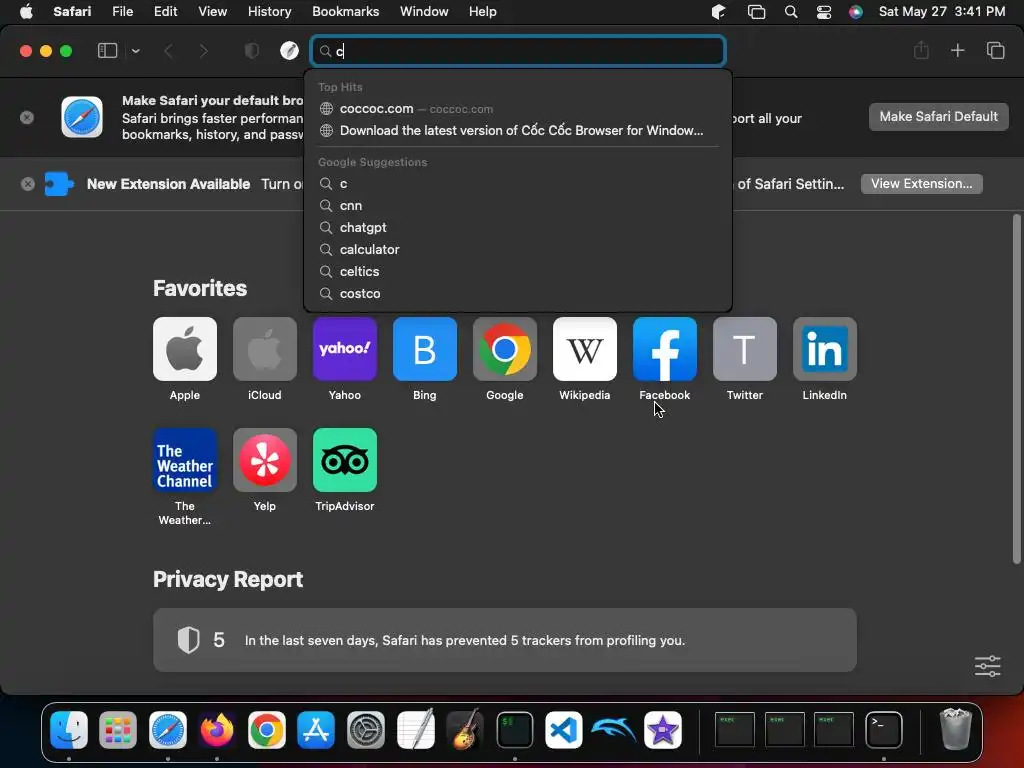This screenshot has width=1024, height=768.
Task: Toggle the Safari sidebar button
Action: (107, 51)
